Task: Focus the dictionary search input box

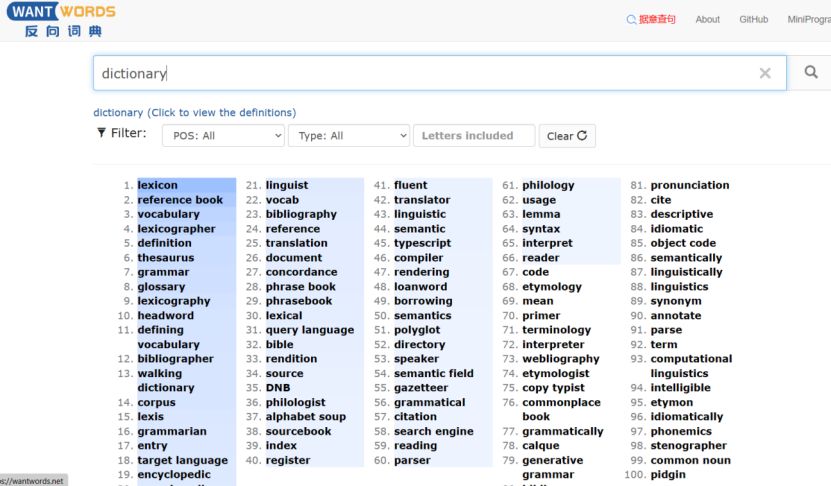Action: [x=420, y=73]
